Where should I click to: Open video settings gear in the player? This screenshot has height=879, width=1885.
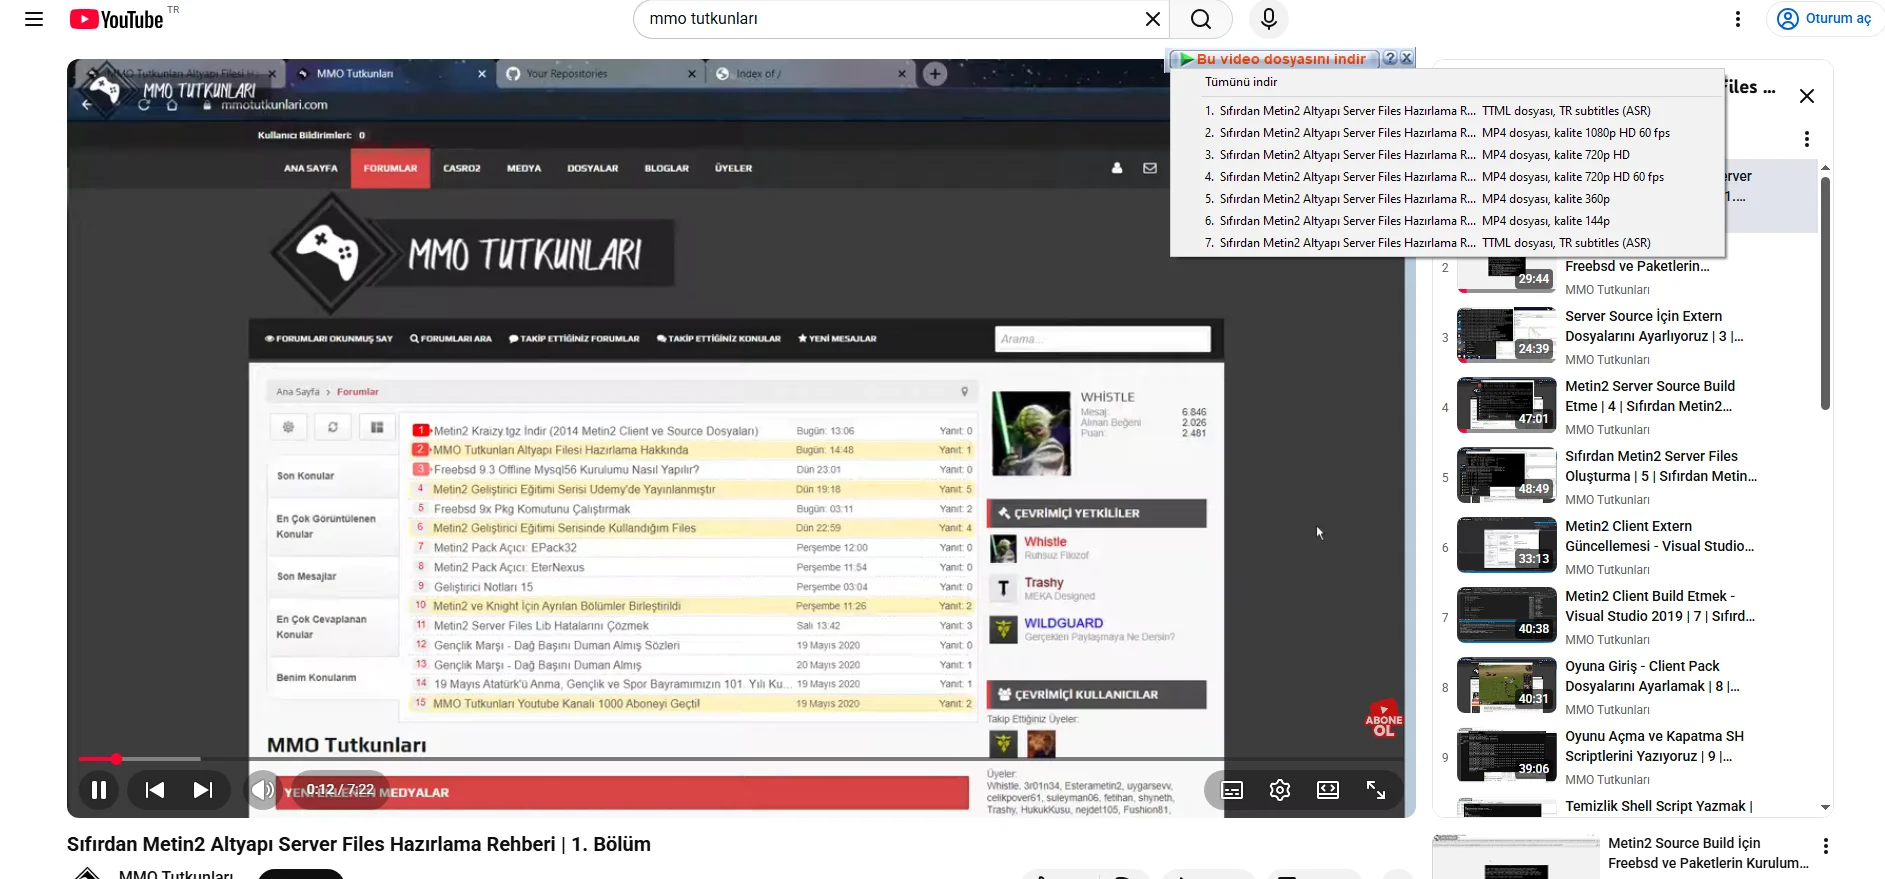pyautogui.click(x=1279, y=790)
